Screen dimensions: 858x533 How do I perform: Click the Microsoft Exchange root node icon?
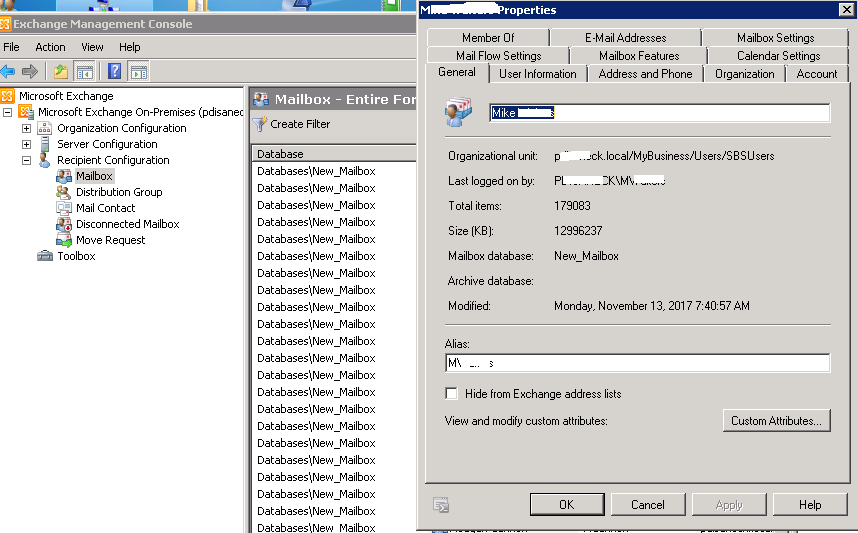pyautogui.click(x=8, y=96)
